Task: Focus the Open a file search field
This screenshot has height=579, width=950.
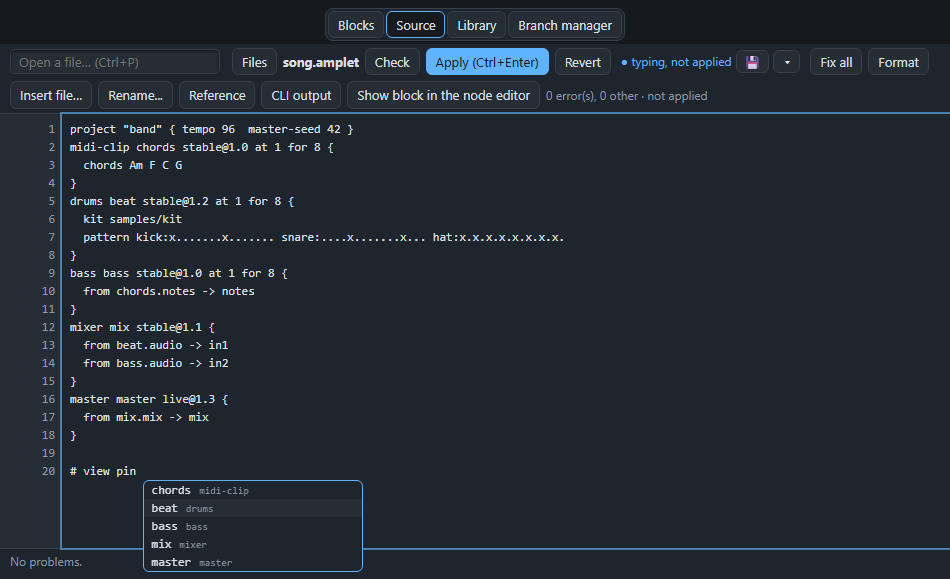Action: [115, 62]
